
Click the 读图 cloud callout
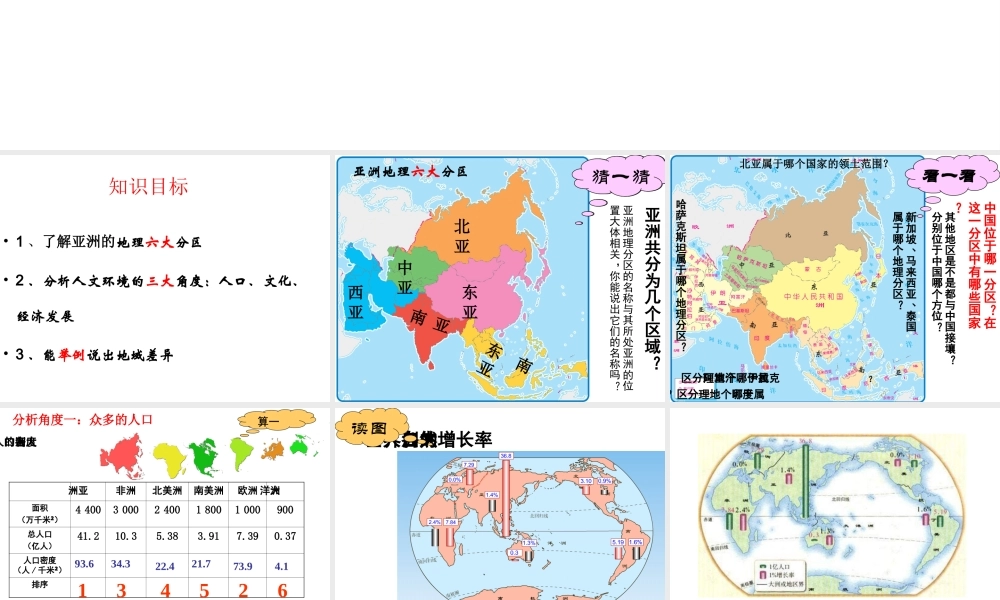(371, 428)
